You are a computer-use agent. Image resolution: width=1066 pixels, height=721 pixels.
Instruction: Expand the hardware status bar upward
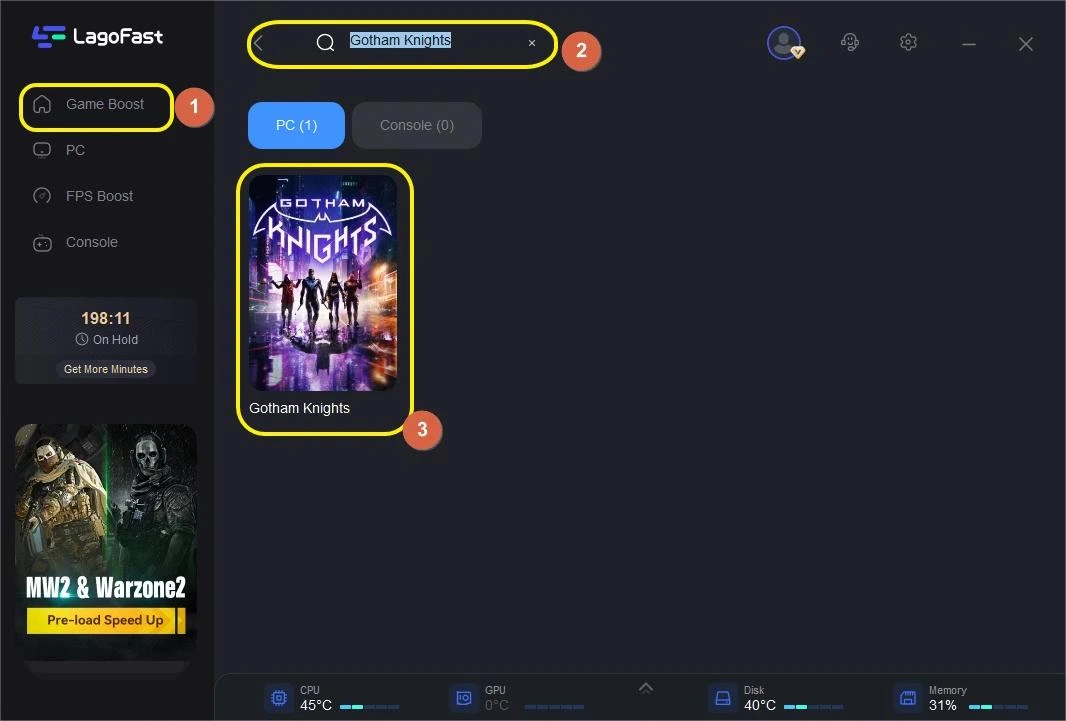pyautogui.click(x=645, y=687)
